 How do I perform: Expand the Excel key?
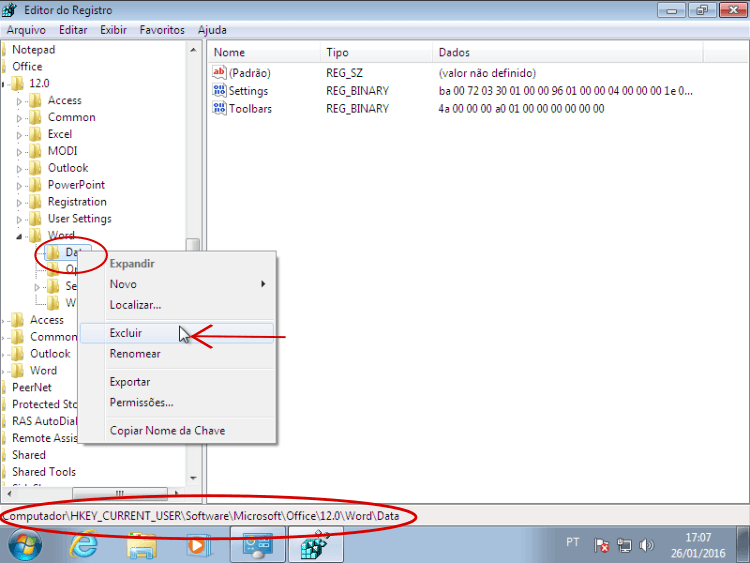(x=19, y=135)
